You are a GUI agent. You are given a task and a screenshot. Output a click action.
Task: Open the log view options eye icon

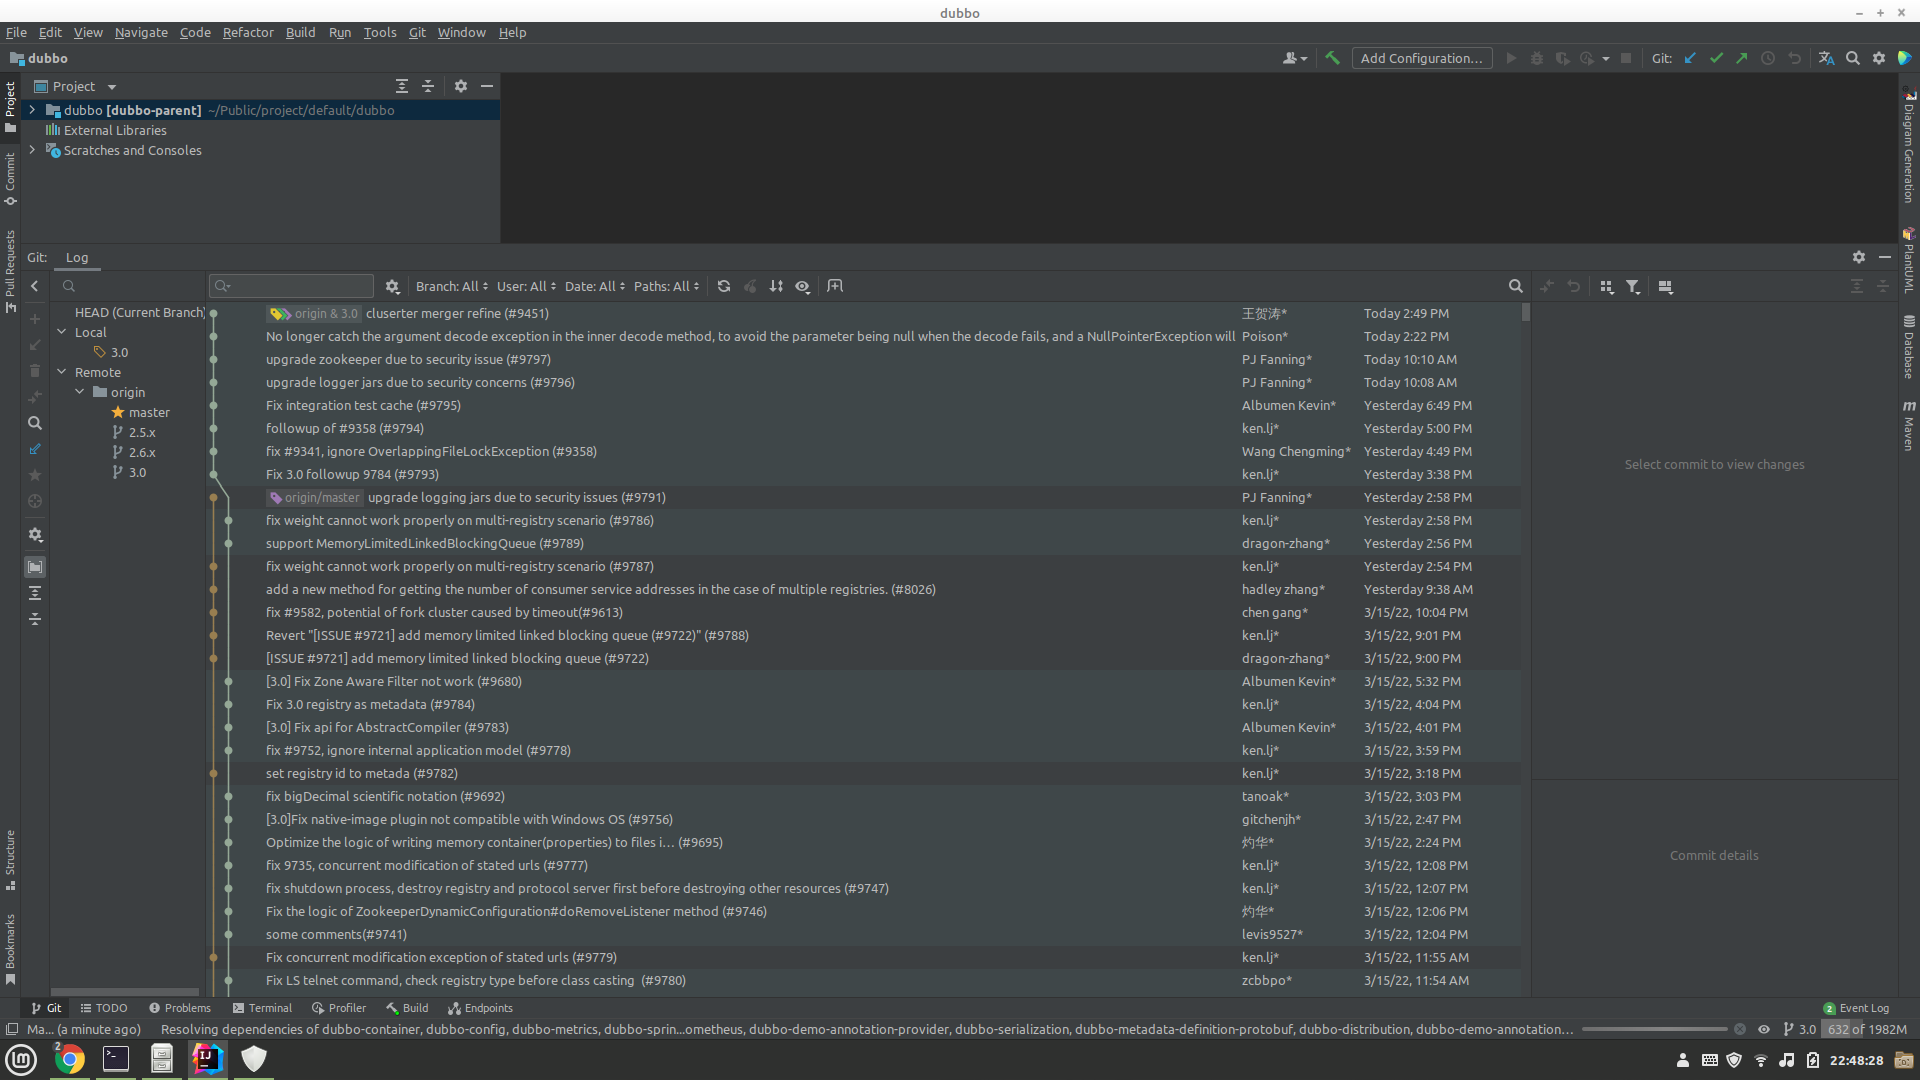(802, 286)
